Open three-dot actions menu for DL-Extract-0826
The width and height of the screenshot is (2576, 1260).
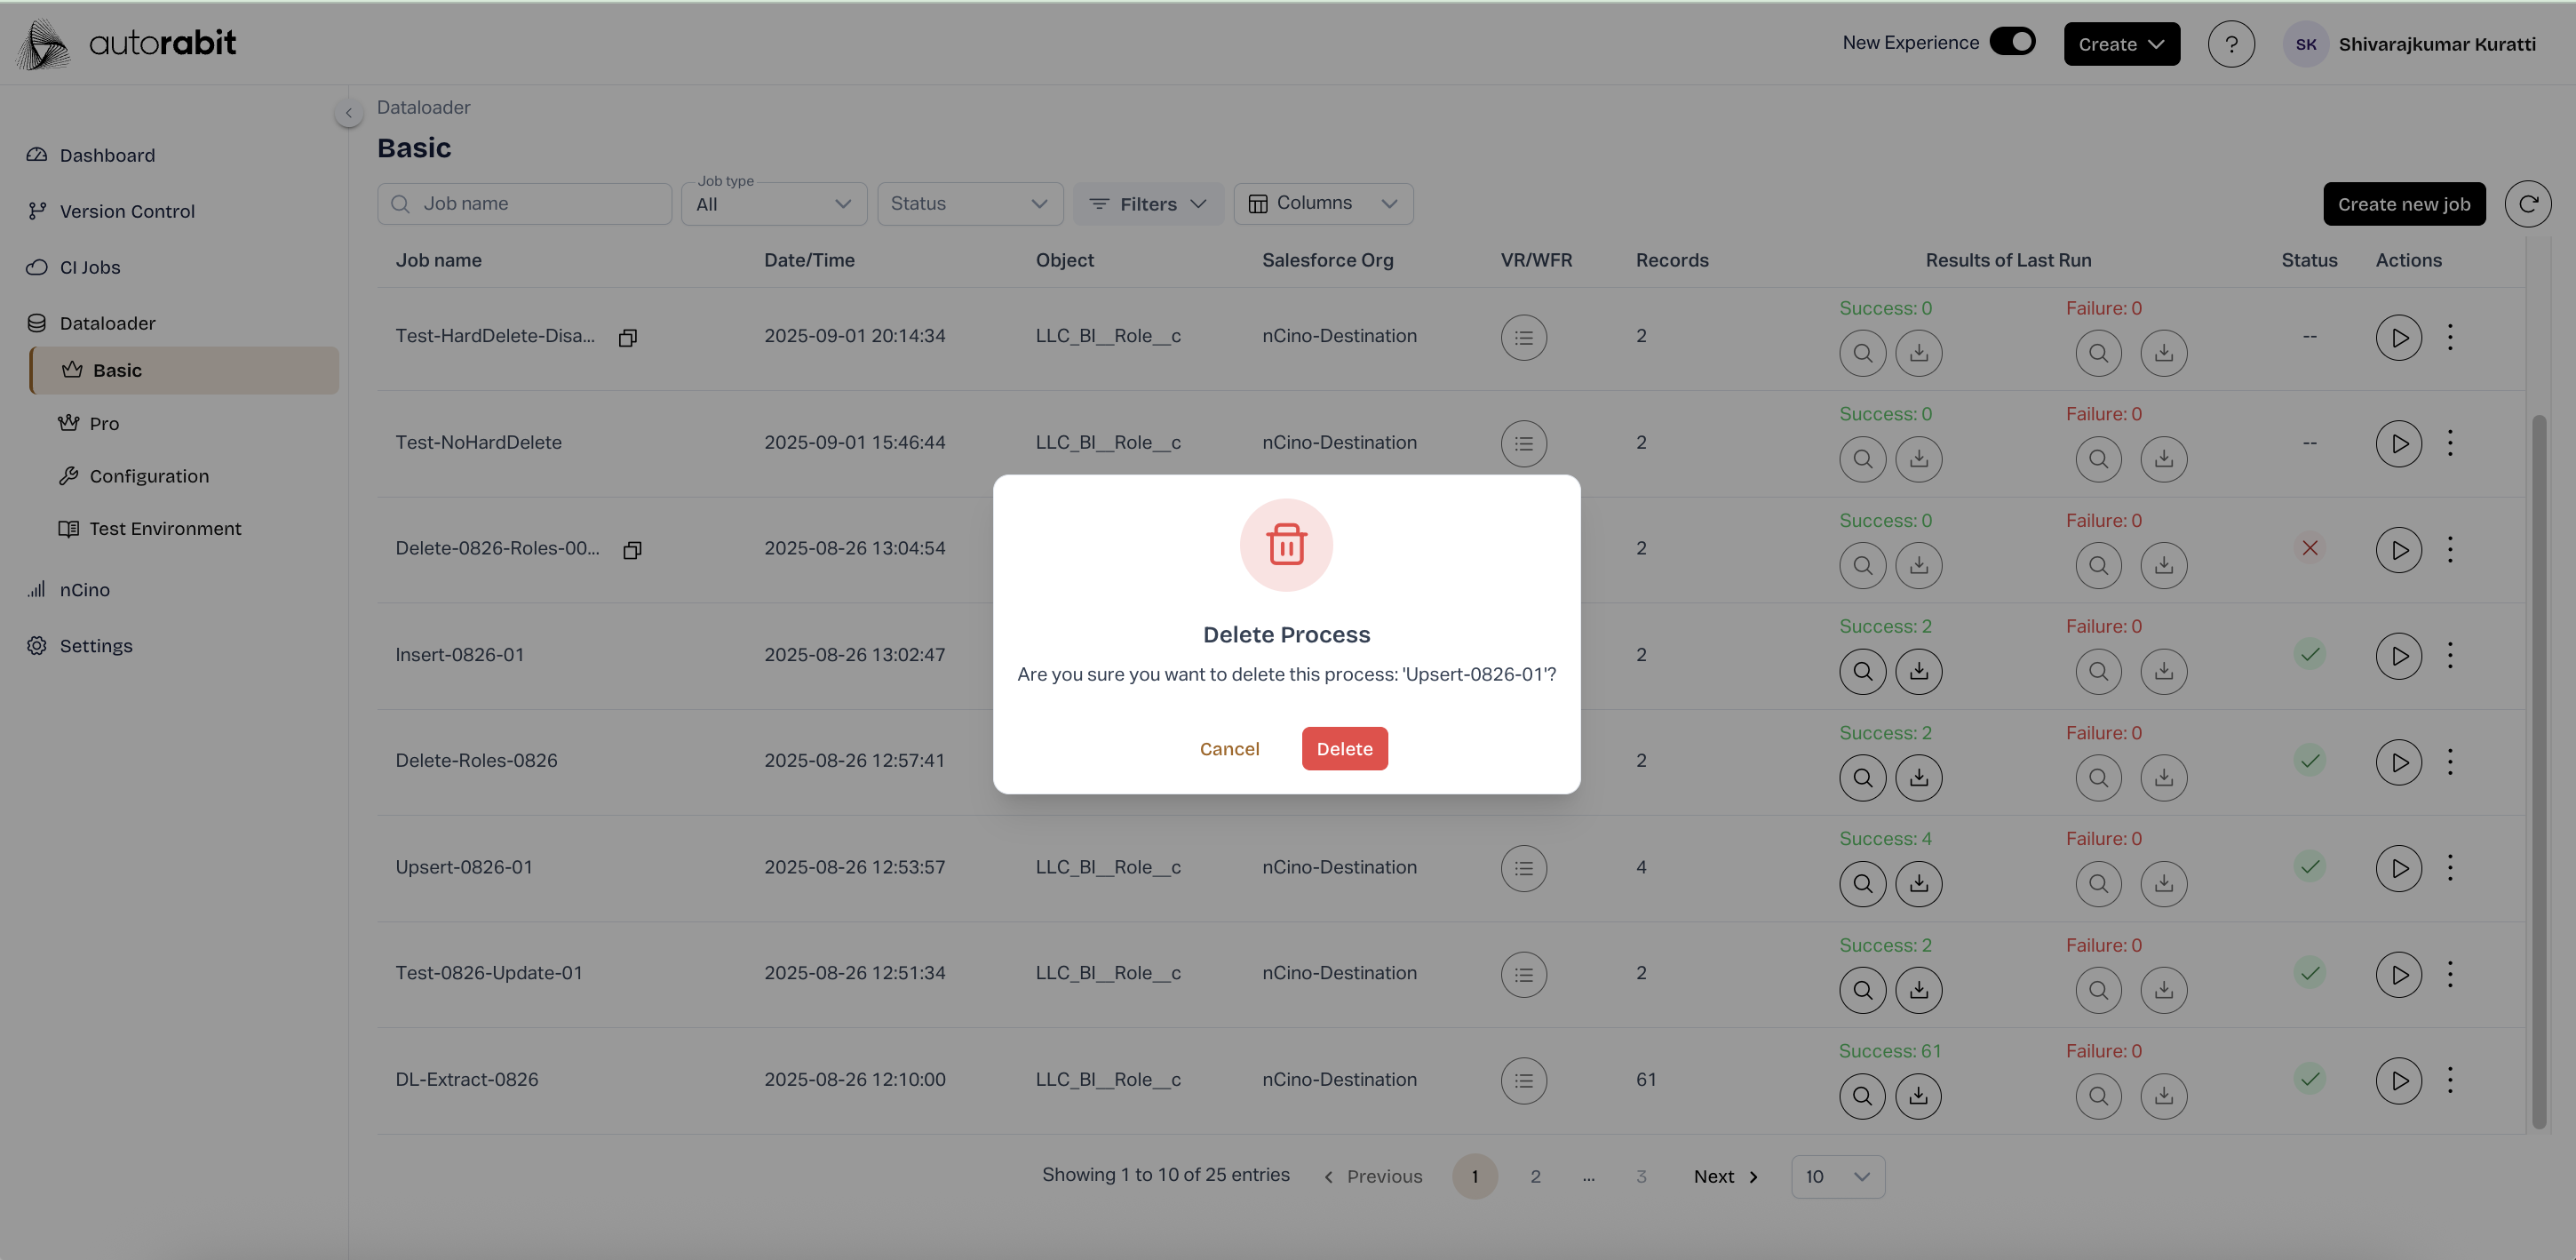point(2449,1080)
